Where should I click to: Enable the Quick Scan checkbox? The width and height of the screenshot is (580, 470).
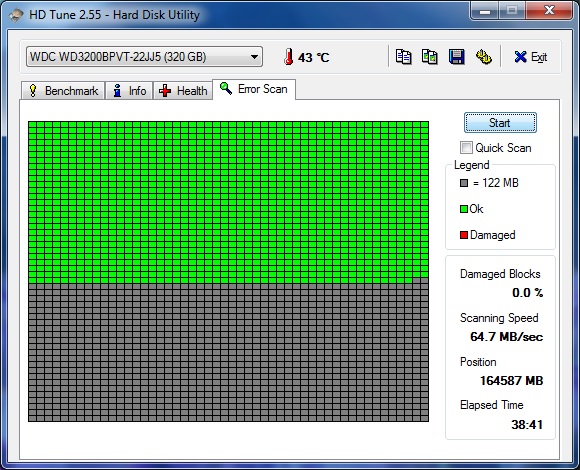pos(466,148)
